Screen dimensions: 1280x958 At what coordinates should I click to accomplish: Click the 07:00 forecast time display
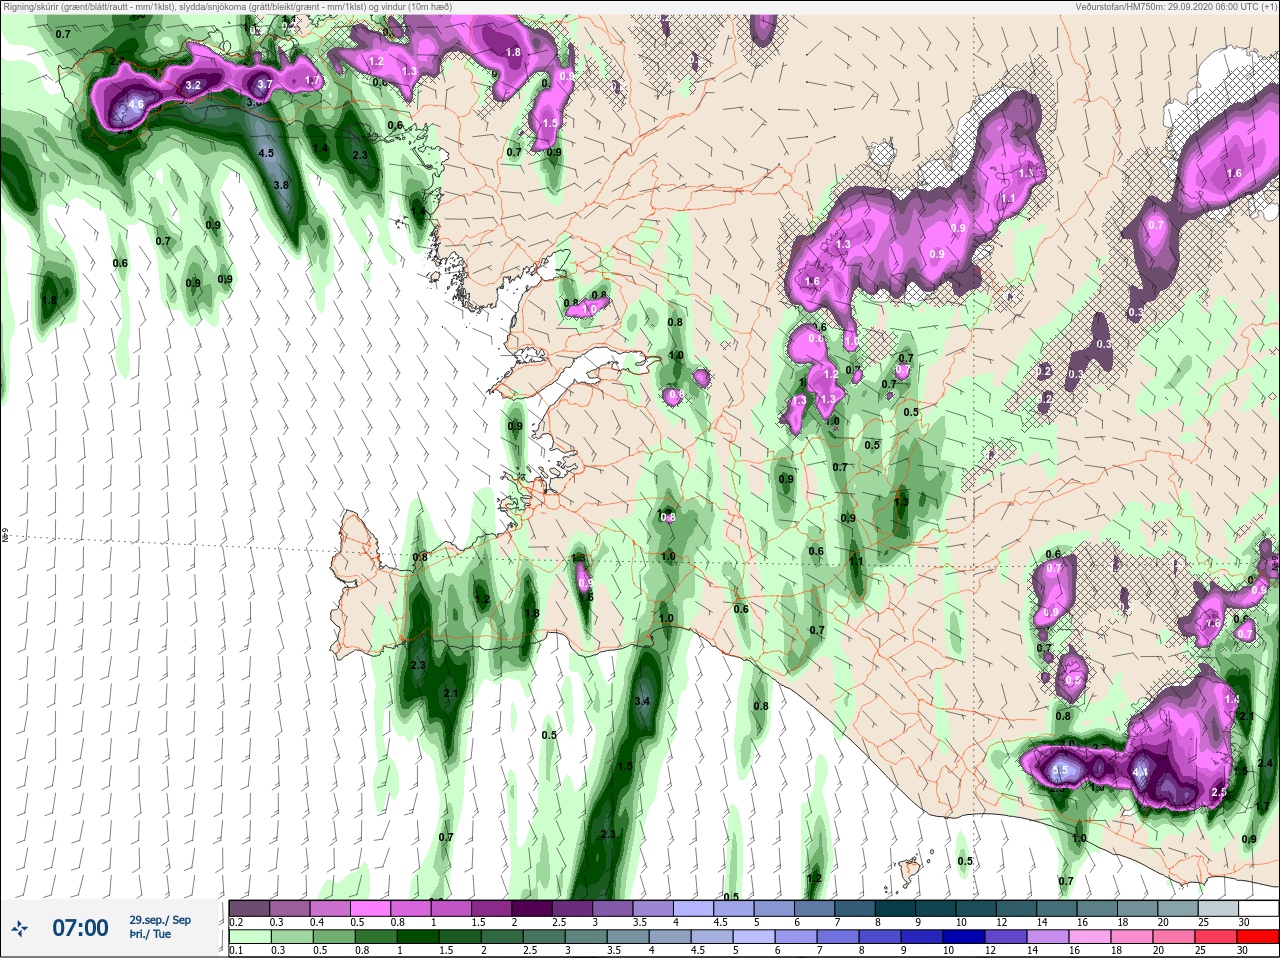tap(80, 928)
